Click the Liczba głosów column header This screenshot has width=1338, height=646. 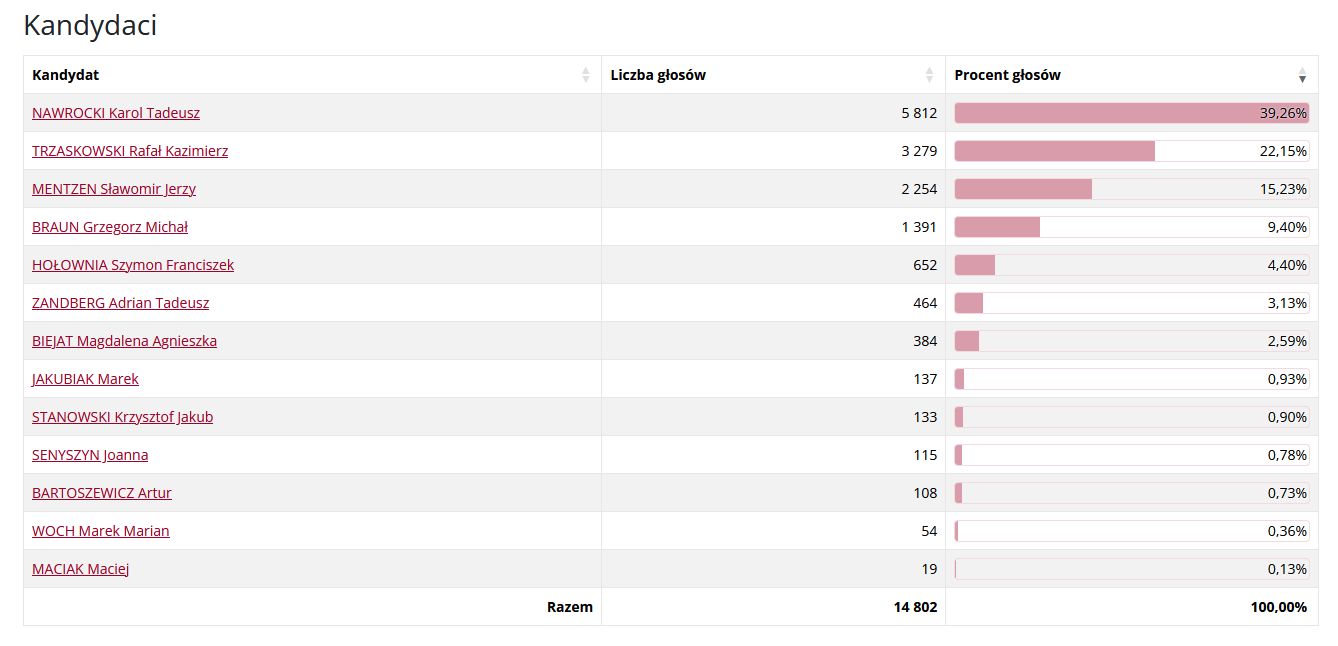click(x=658, y=75)
